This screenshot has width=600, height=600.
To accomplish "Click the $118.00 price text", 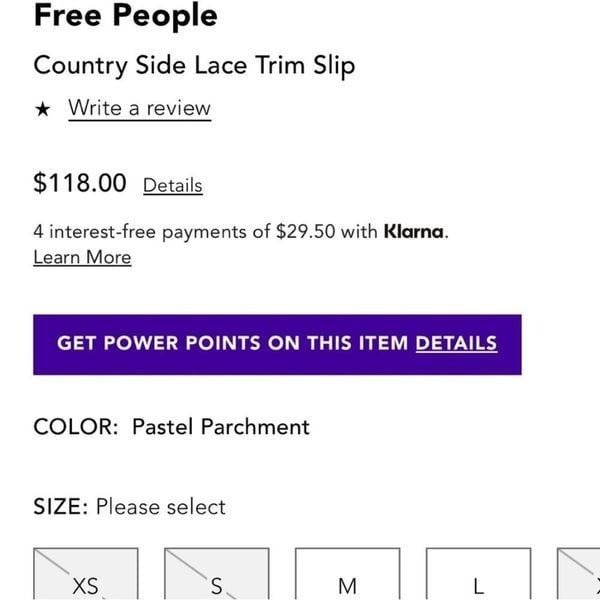I will coord(80,183).
